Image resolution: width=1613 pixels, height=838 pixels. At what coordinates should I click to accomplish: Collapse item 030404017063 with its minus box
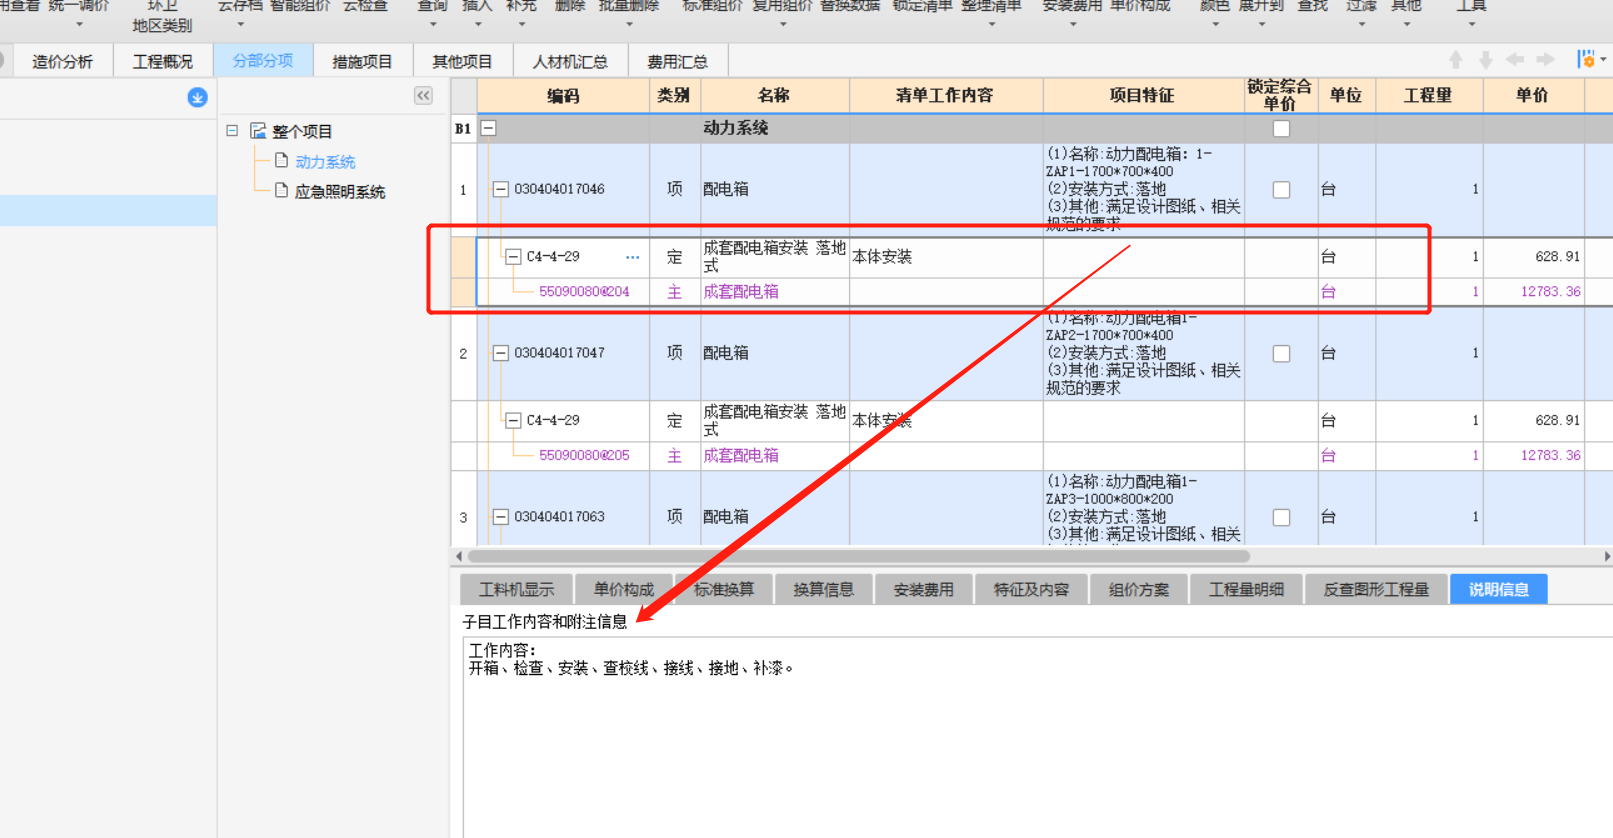pos(501,517)
